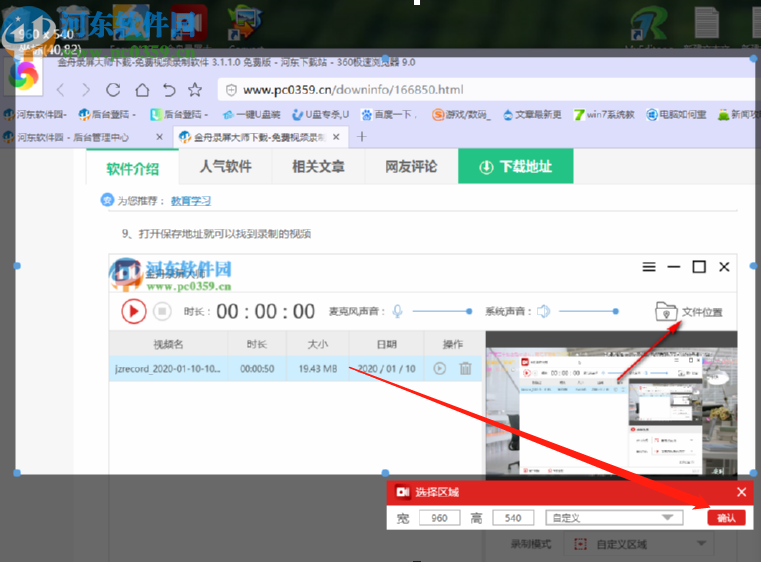Open the 游戏/数码 bookmark
The height and width of the screenshot is (562, 761).
coord(461,115)
